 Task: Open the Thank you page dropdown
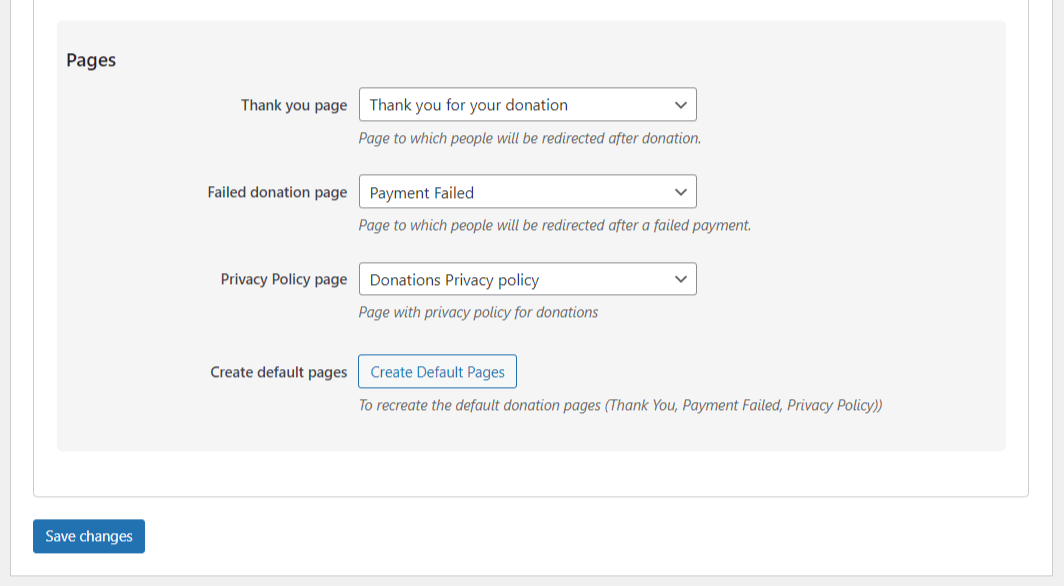[527, 105]
